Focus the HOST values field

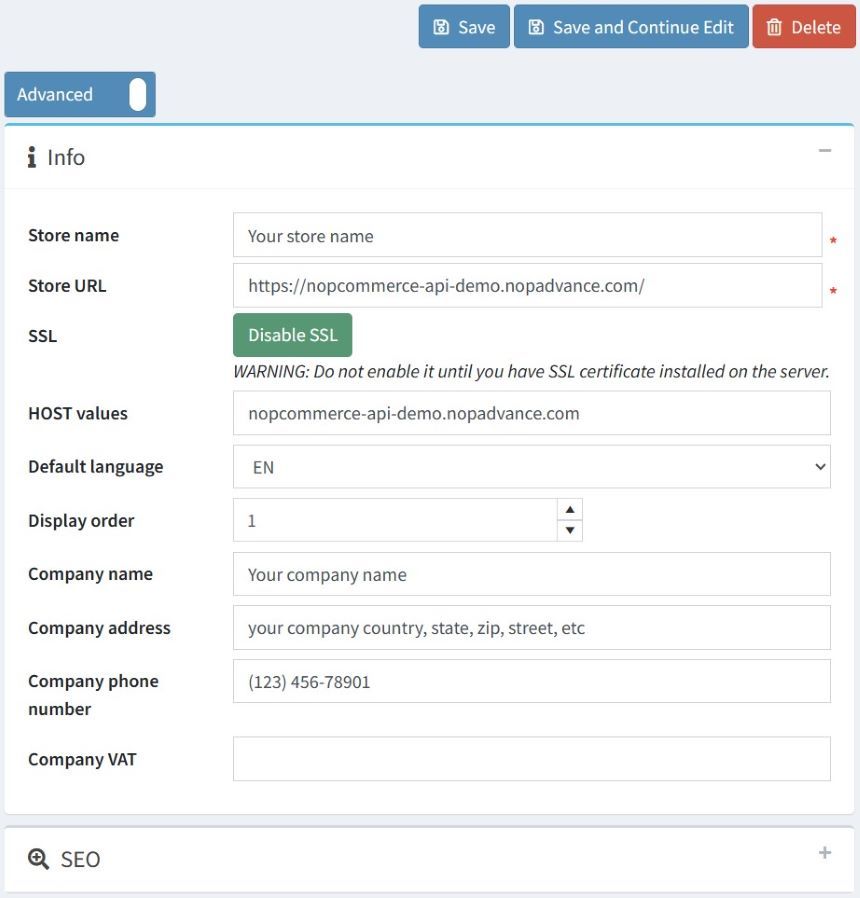531,413
